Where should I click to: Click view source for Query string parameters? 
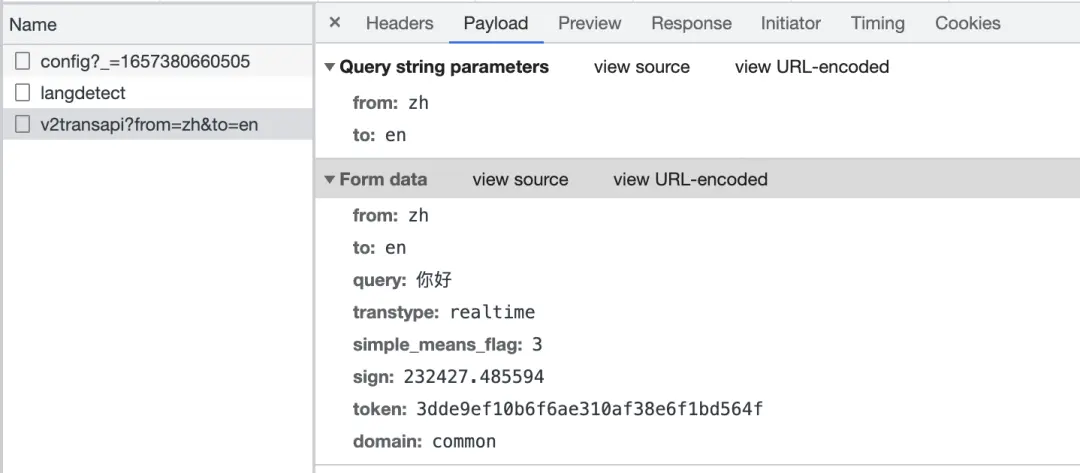tap(641, 67)
